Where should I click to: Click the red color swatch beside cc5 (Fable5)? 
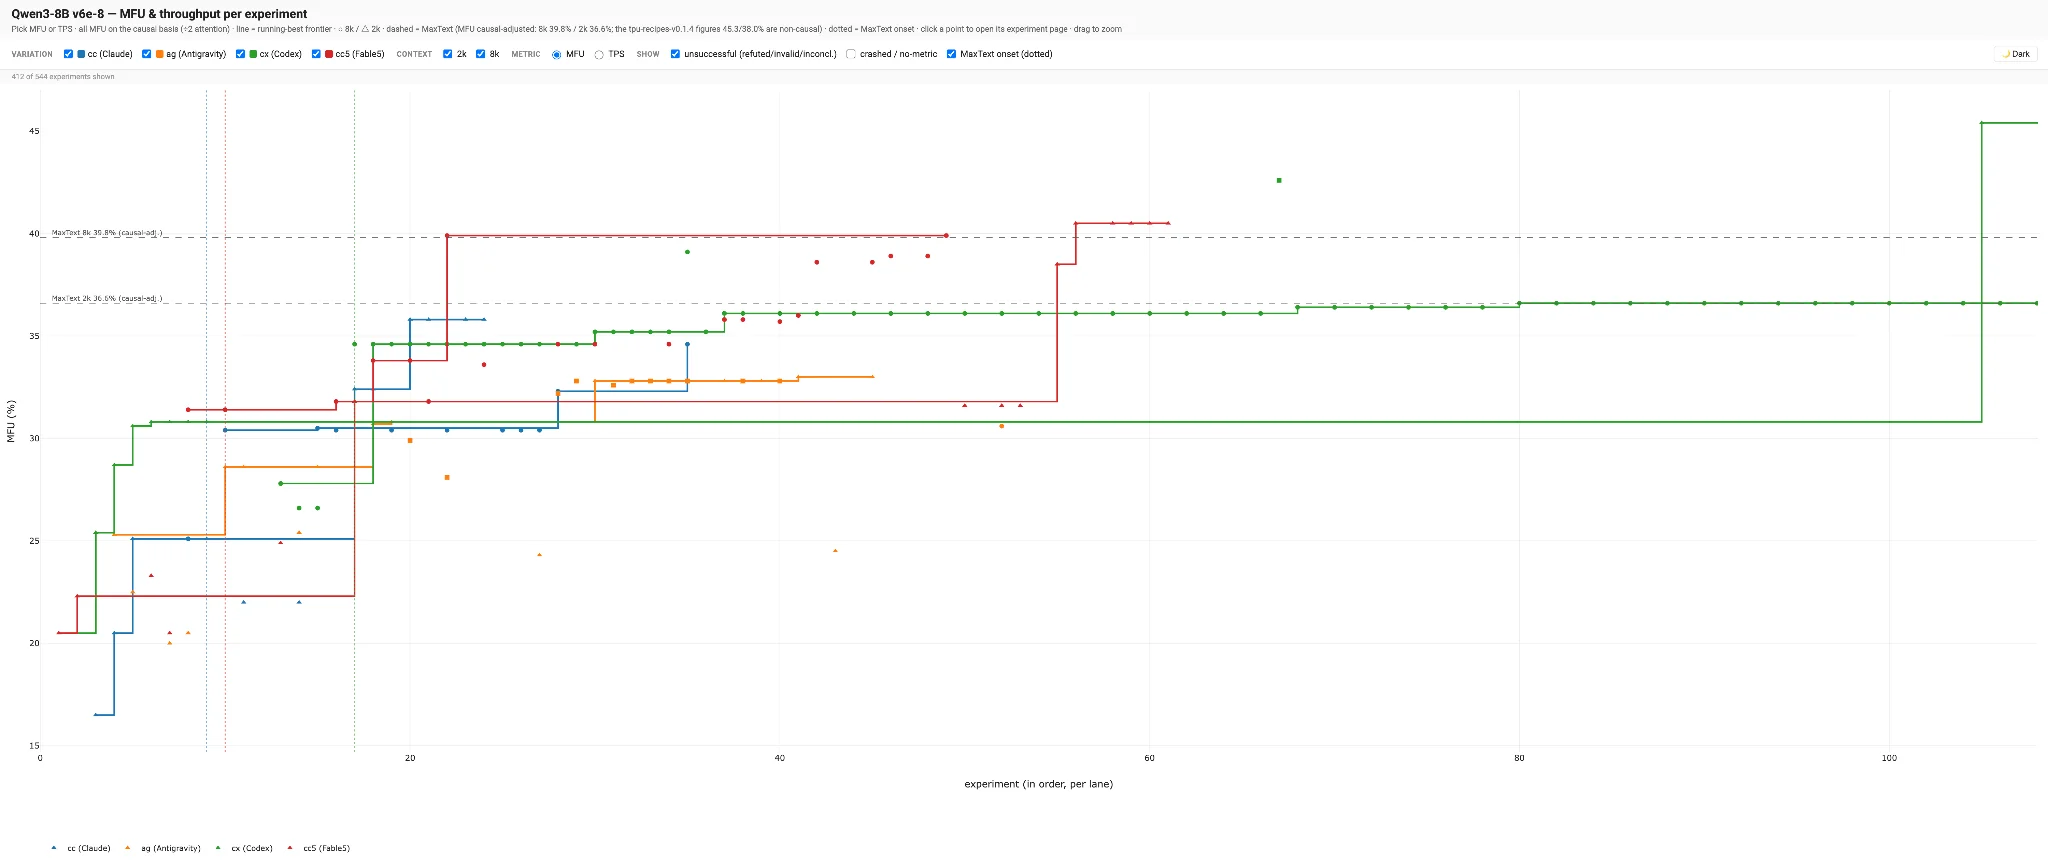[329, 54]
